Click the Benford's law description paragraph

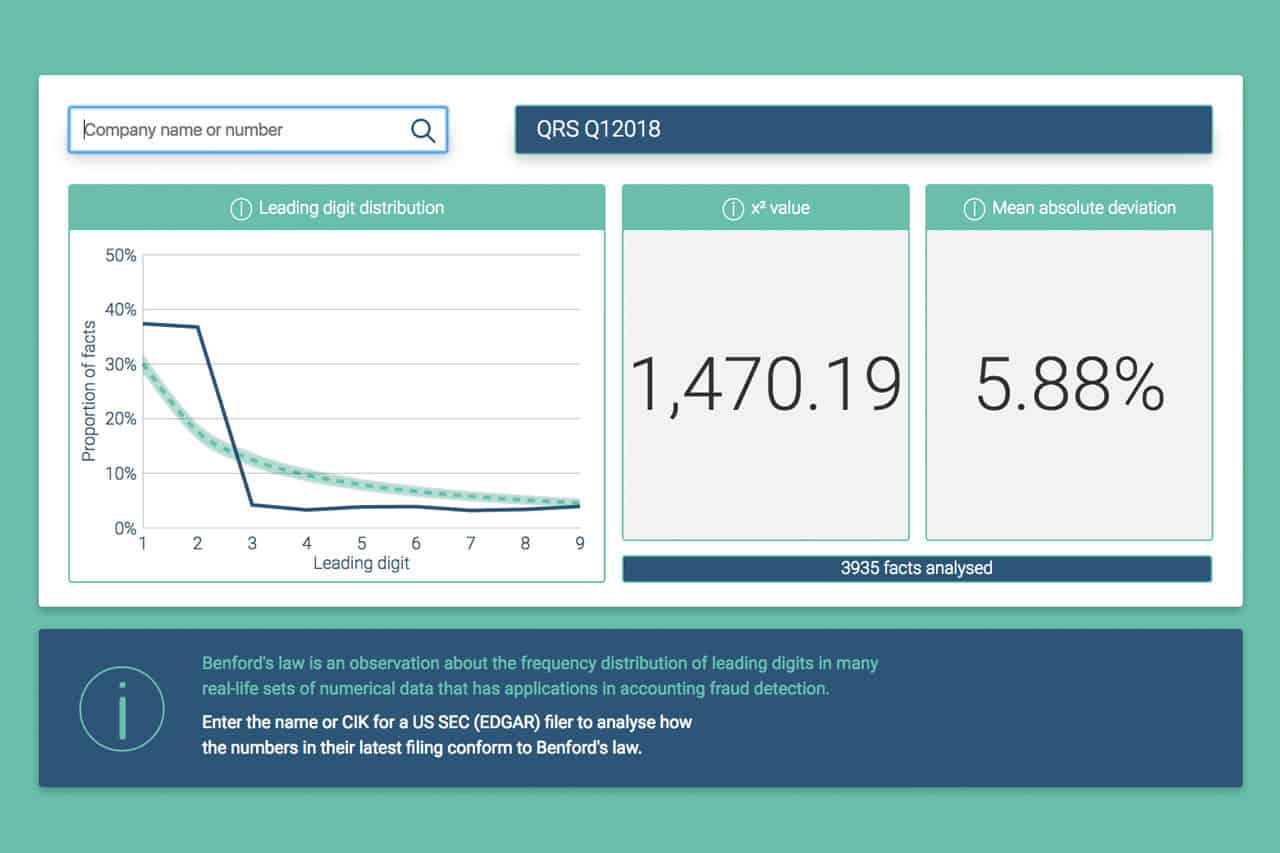pos(540,676)
